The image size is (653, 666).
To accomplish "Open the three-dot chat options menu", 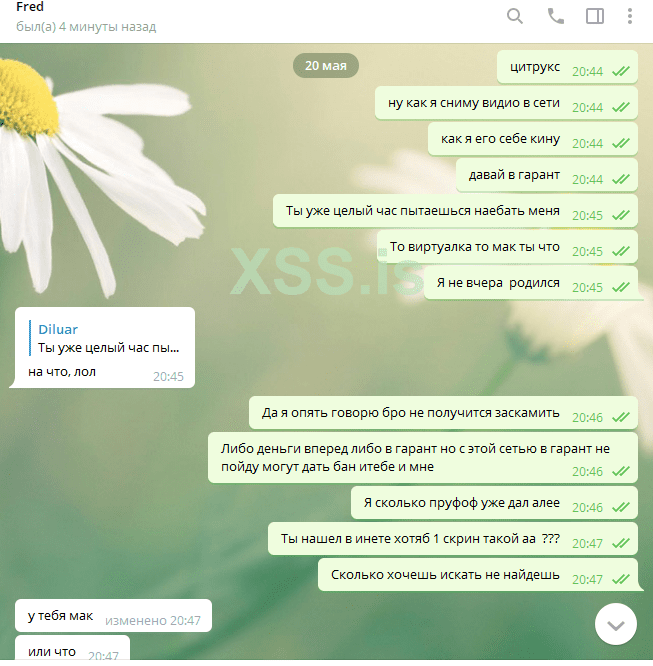I will point(630,17).
